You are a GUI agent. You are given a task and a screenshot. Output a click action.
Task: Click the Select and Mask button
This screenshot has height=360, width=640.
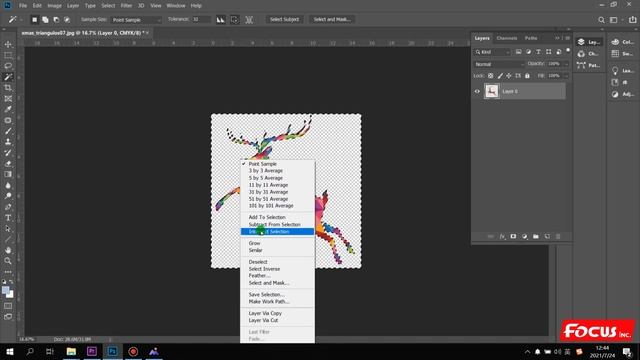(332, 20)
